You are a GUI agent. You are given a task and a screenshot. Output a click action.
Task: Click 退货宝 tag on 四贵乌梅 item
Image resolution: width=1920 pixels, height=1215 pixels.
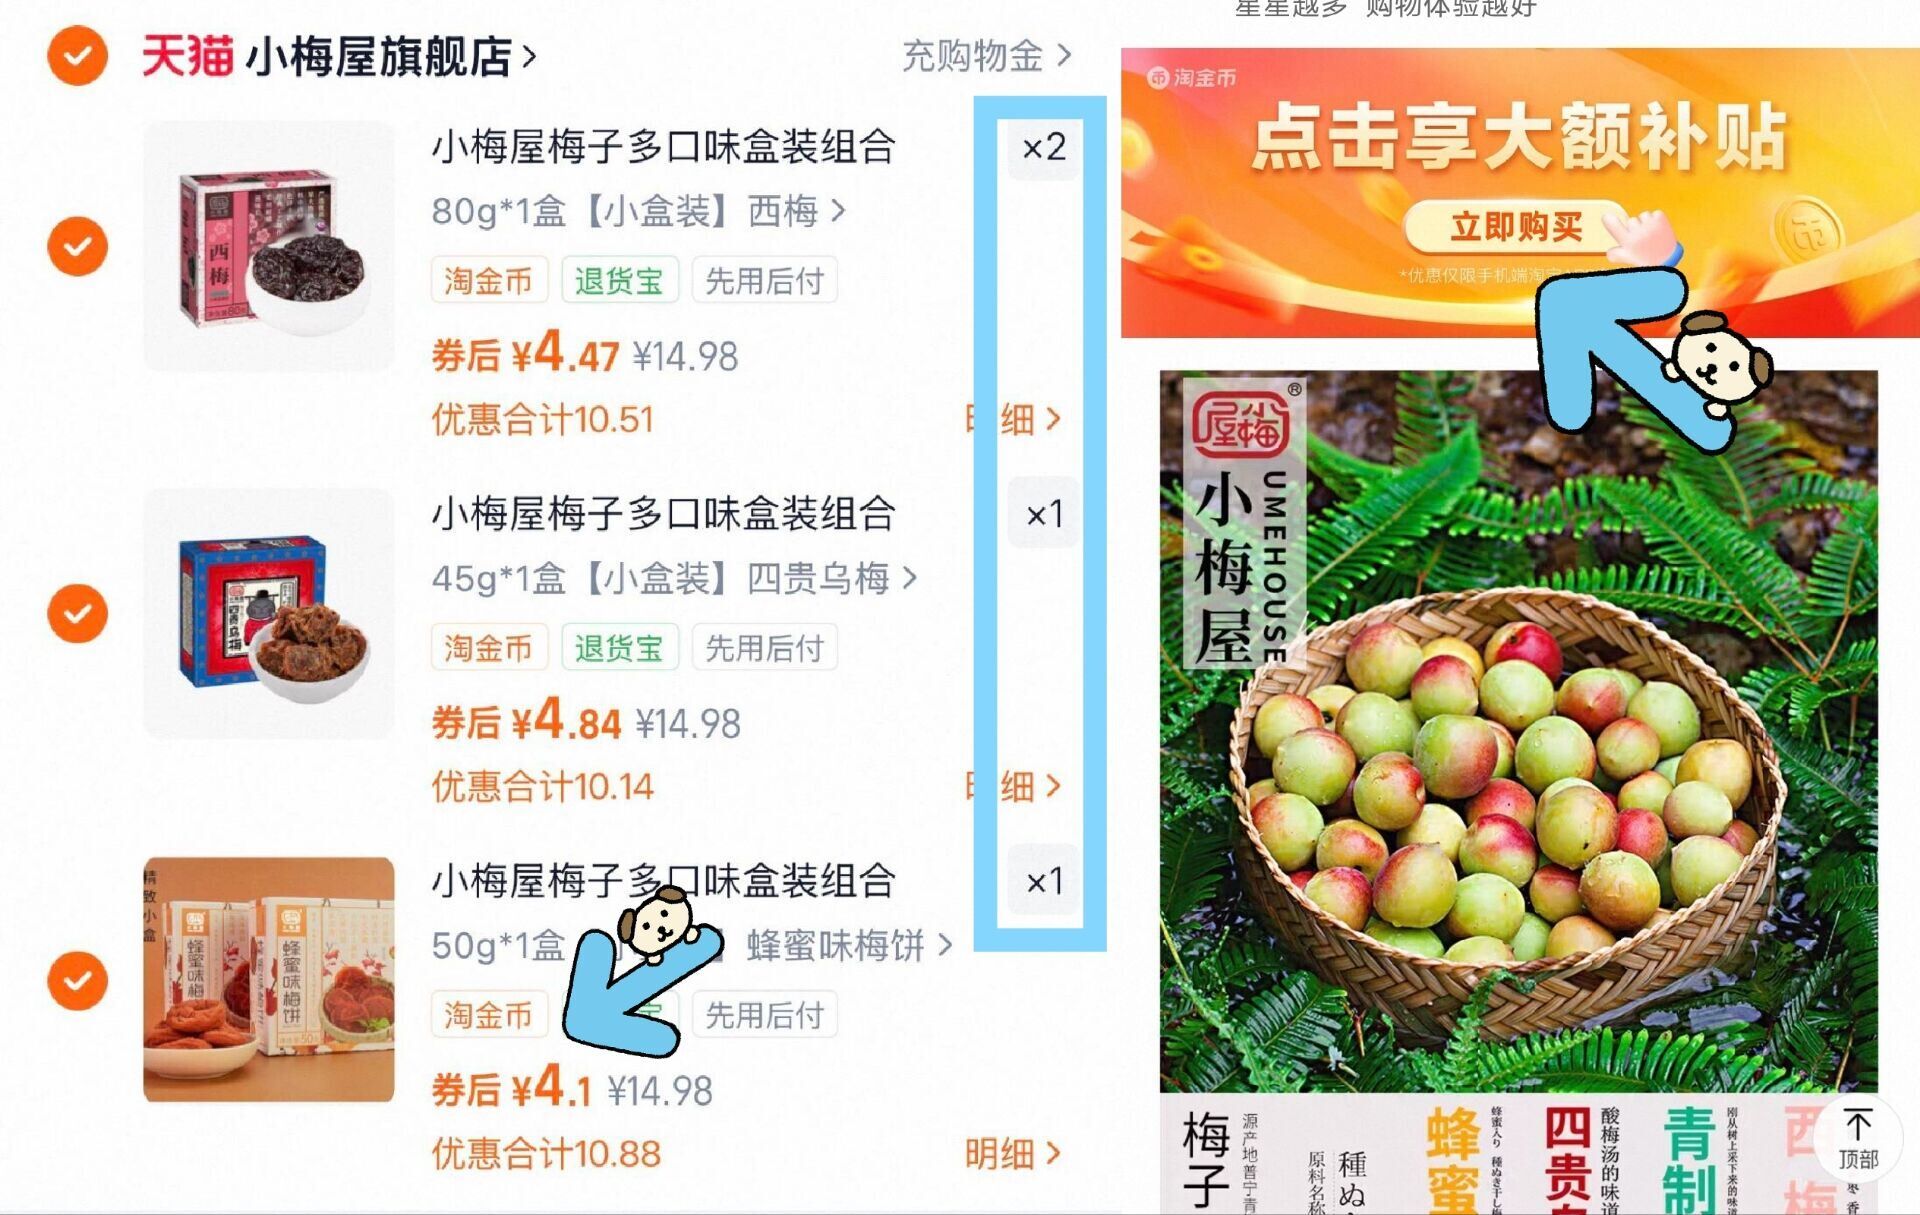point(619,648)
